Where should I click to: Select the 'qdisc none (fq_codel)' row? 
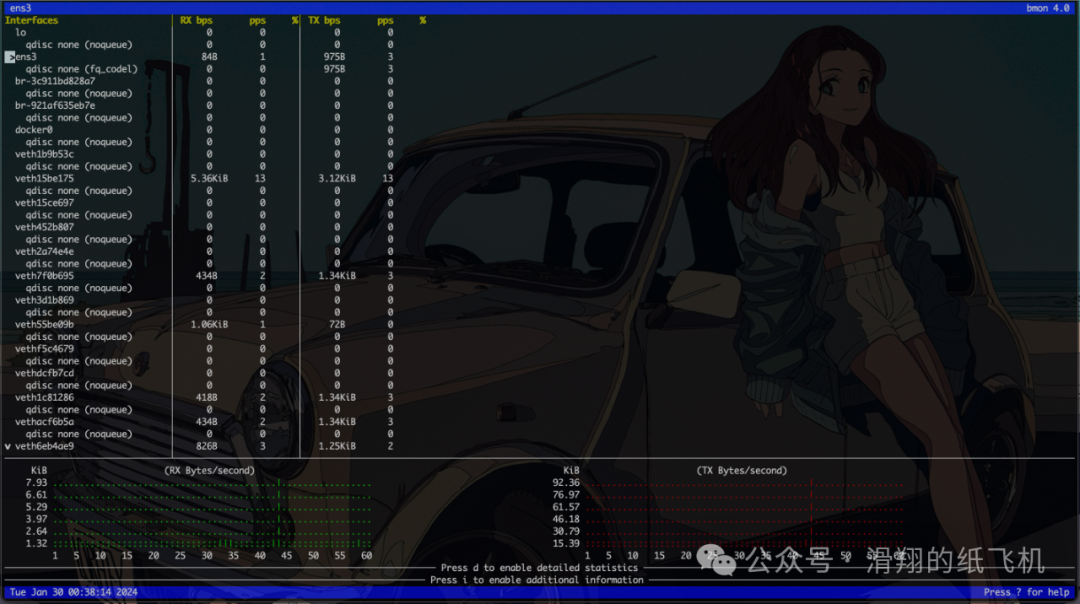pos(81,69)
